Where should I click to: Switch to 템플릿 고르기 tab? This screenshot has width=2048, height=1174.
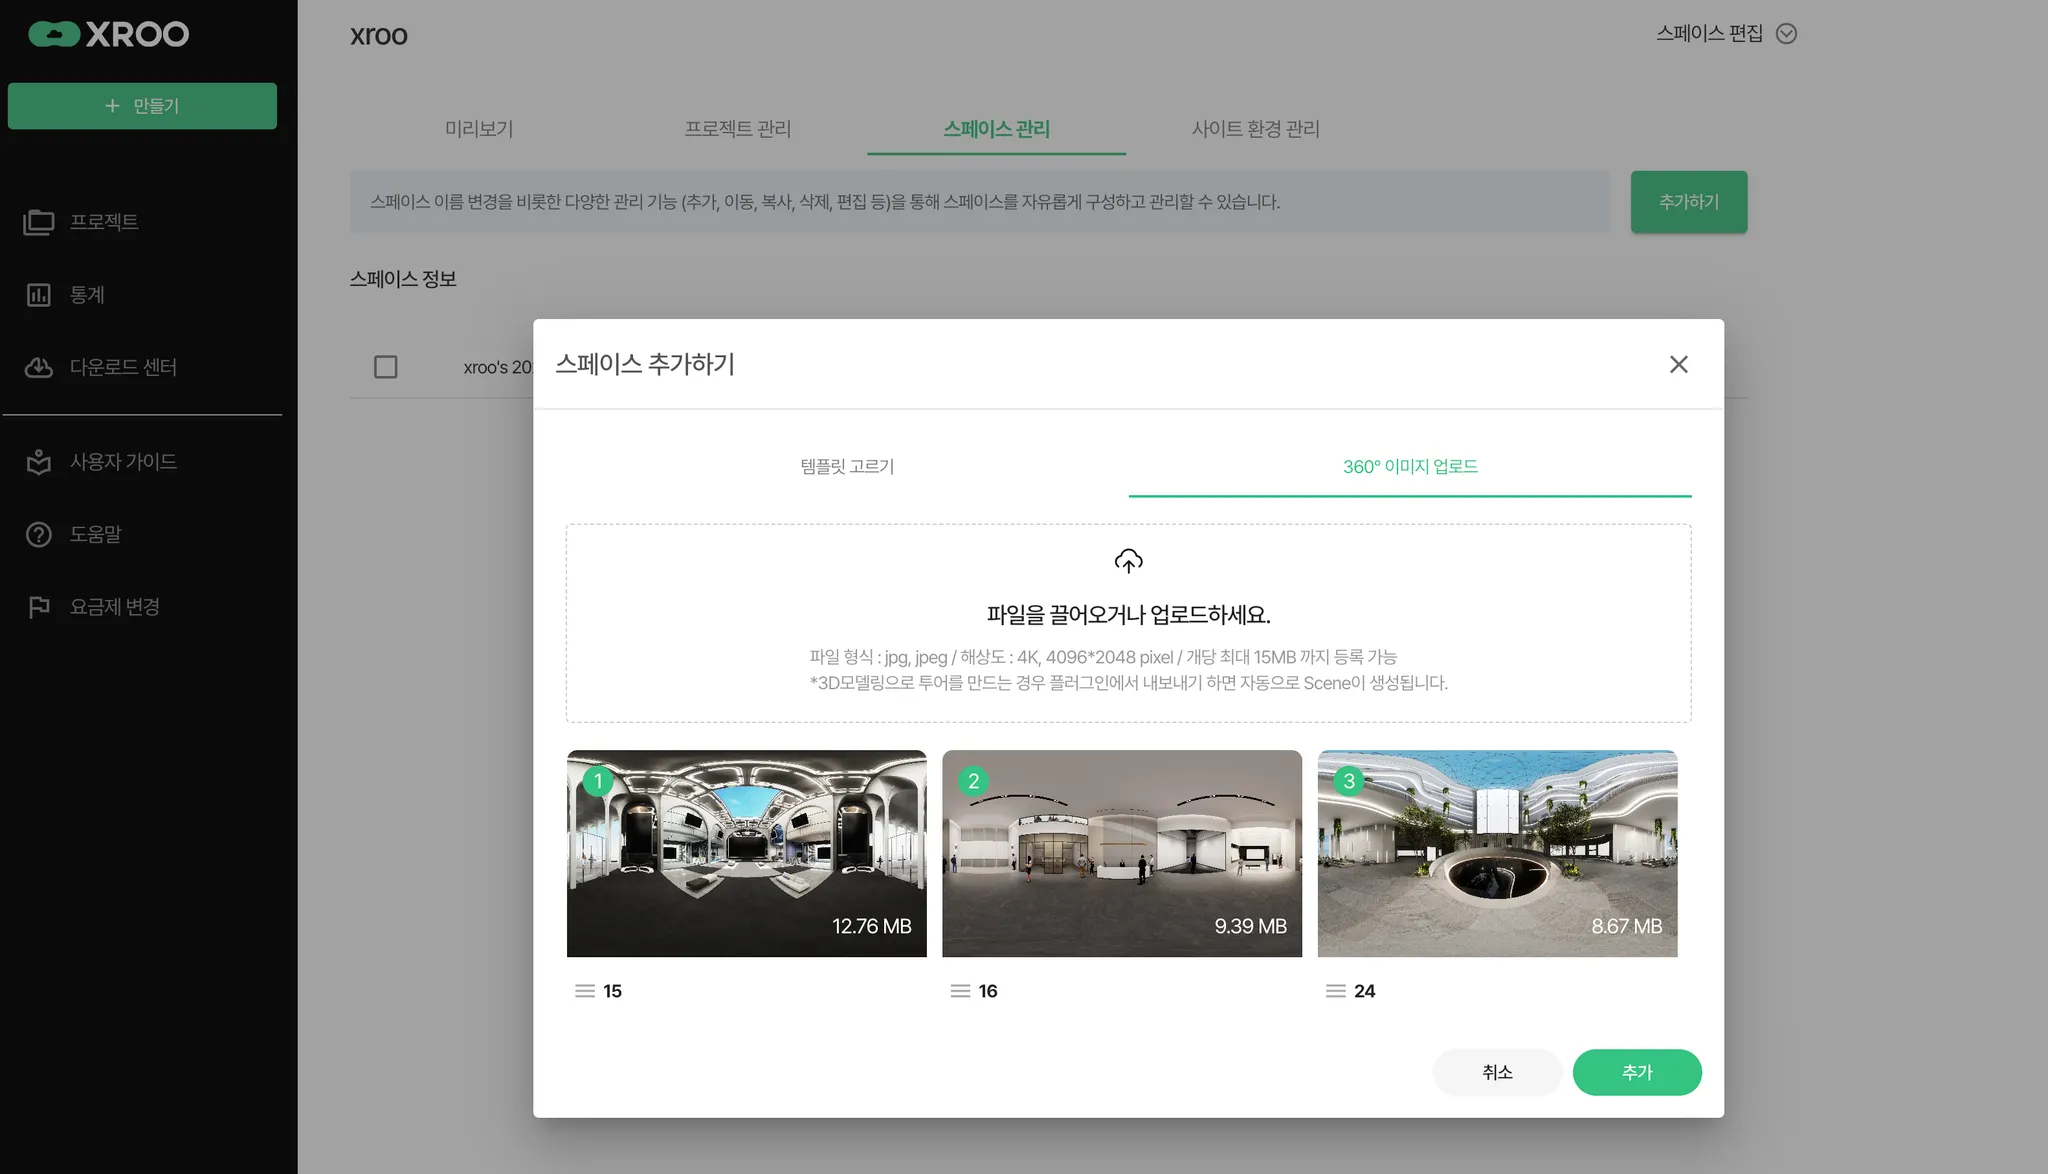pyautogui.click(x=847, y=466)
